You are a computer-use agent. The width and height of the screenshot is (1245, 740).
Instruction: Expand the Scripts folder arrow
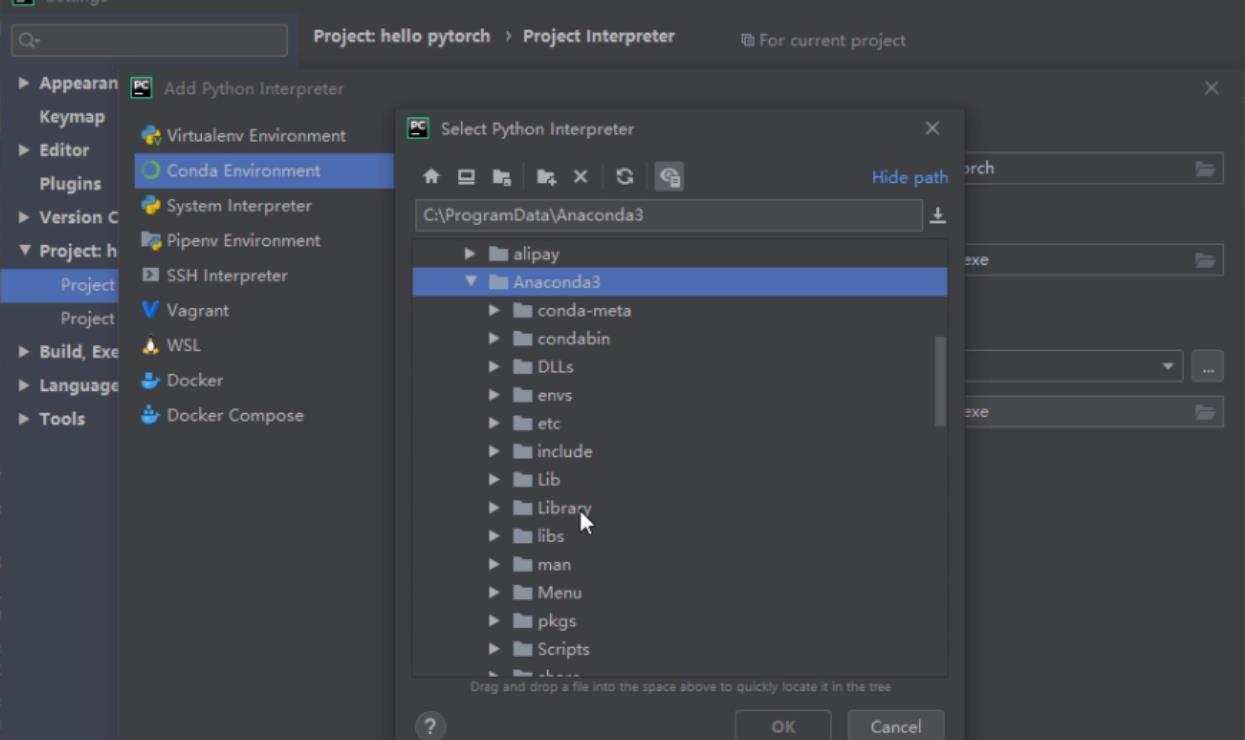(494, 649)
